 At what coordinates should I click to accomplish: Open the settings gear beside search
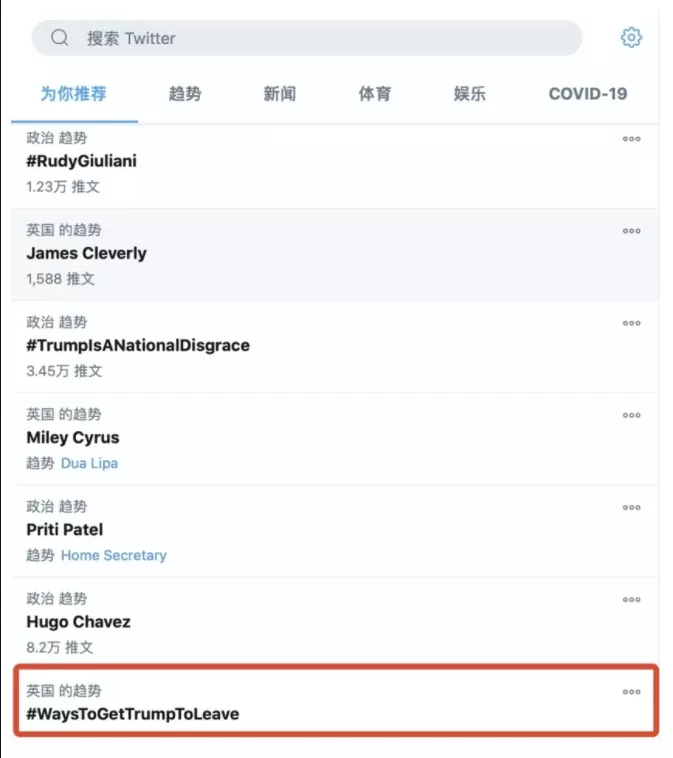[x=631, y=37]
